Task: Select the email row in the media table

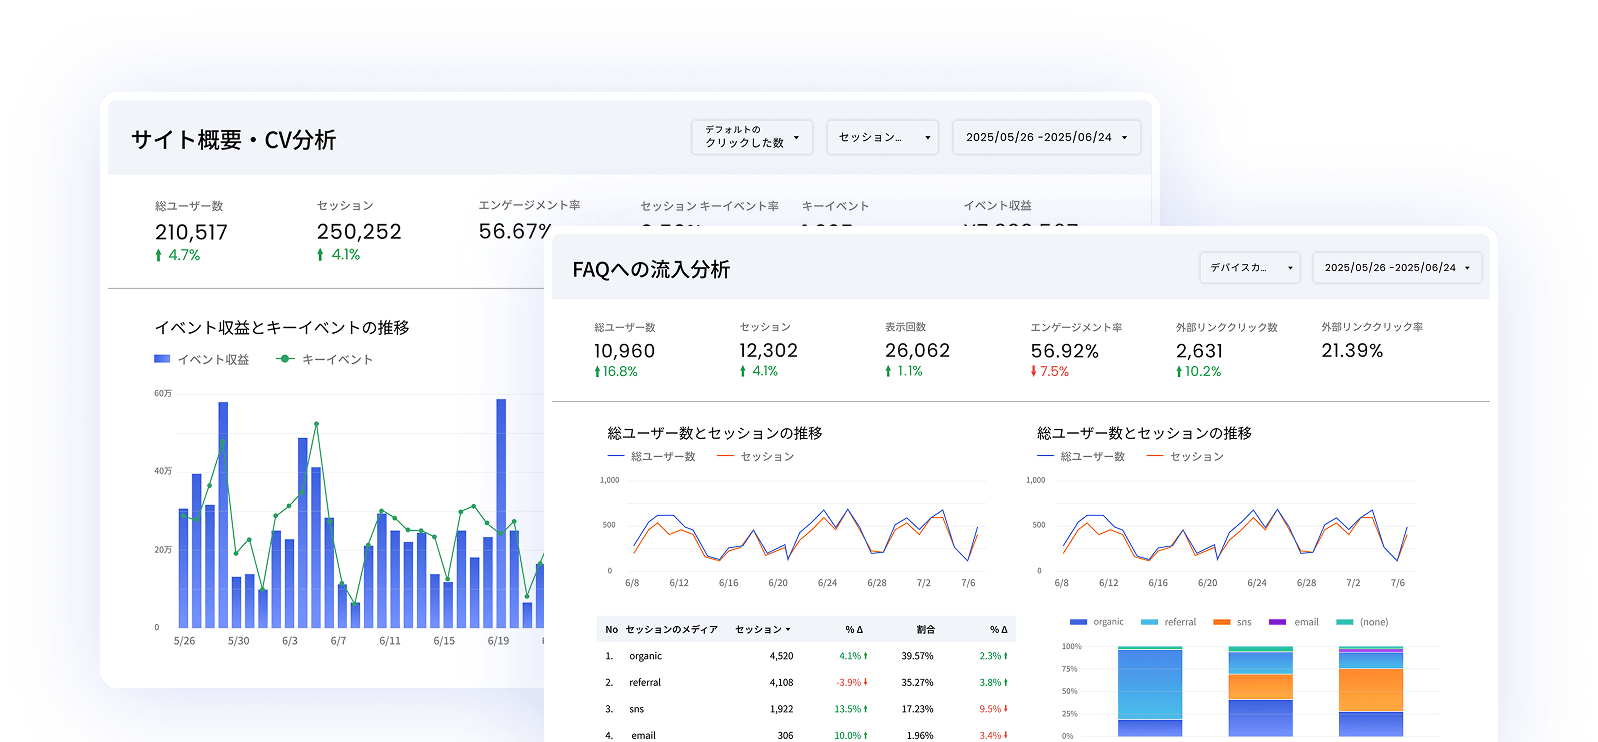Action: [806, 735]
